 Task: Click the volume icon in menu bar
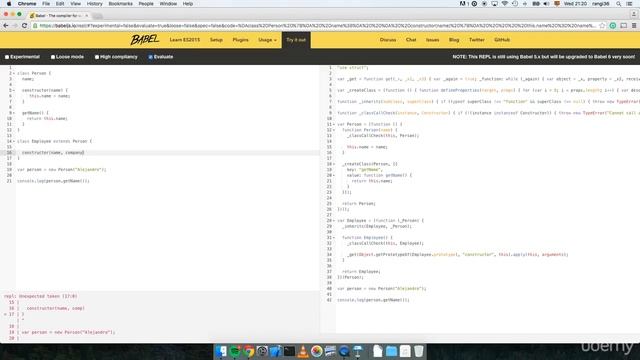pyautogui.click(x=546, y=4)
